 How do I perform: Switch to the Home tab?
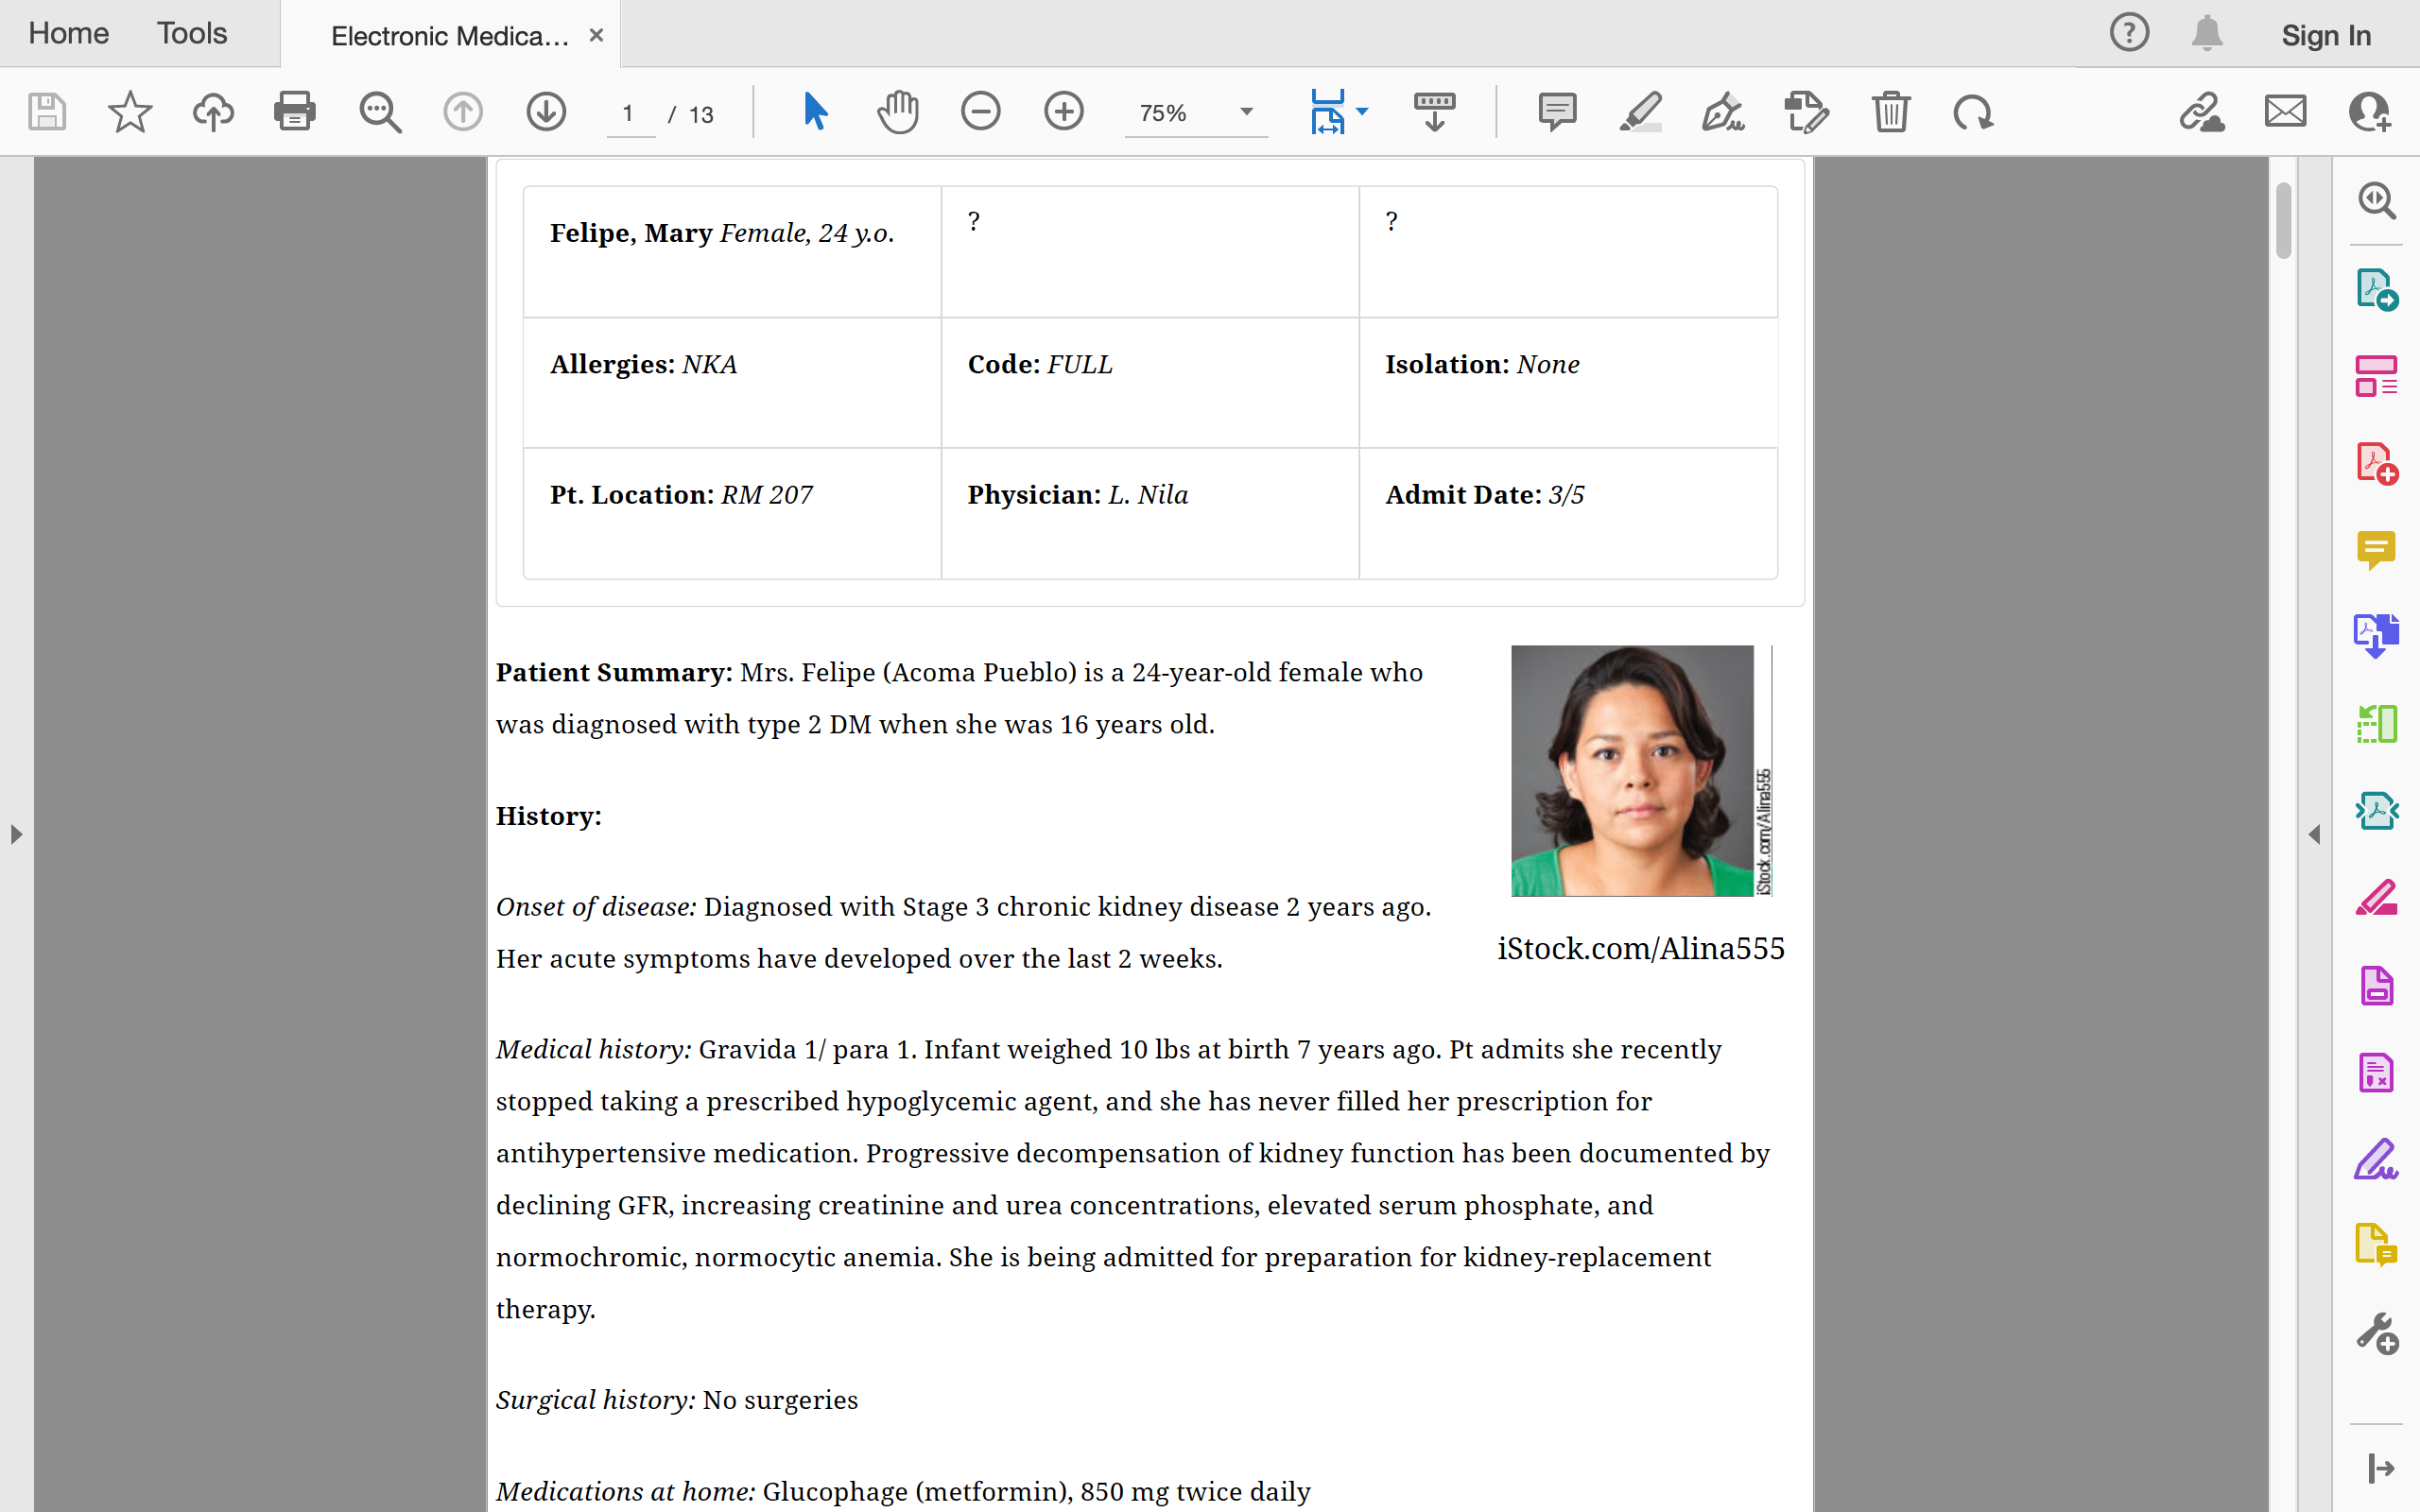[67, 33]
